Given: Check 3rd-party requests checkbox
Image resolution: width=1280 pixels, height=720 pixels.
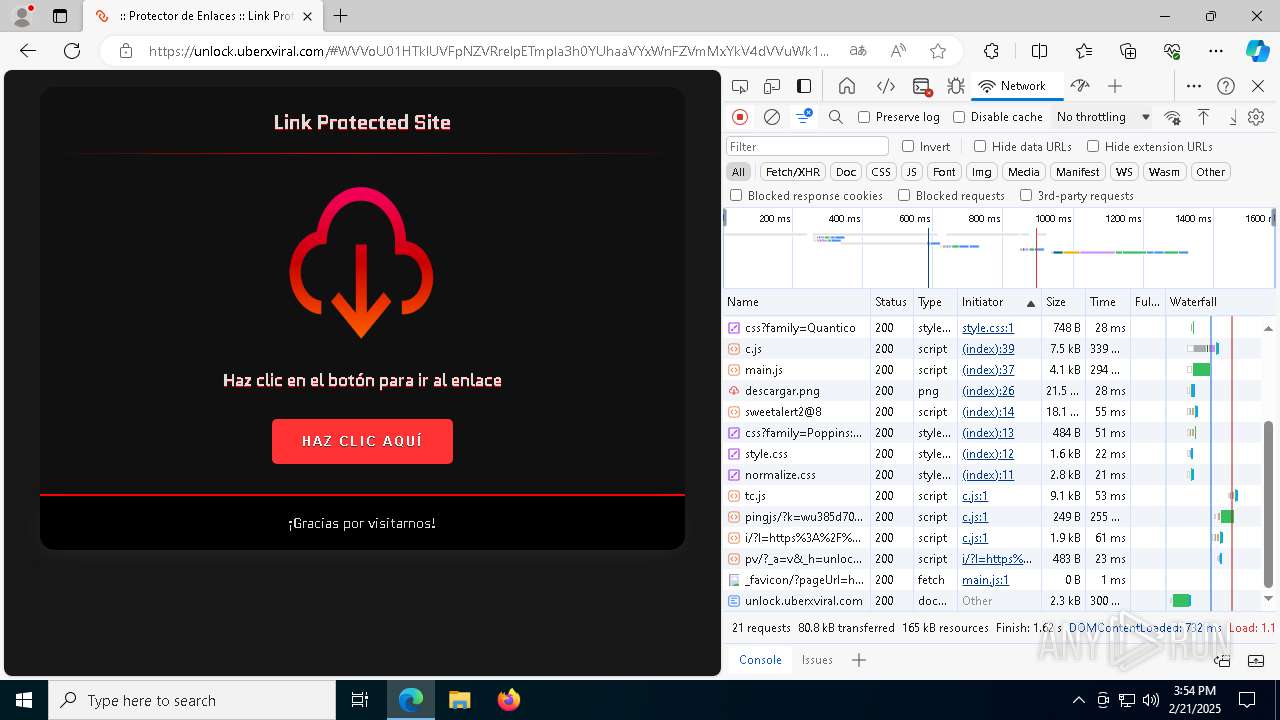Looking at the screenshot, I should click(1026, 196).
